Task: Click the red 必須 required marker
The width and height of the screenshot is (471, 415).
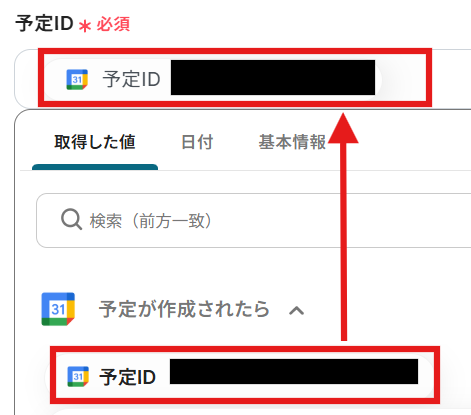Action: pos(113,24)
